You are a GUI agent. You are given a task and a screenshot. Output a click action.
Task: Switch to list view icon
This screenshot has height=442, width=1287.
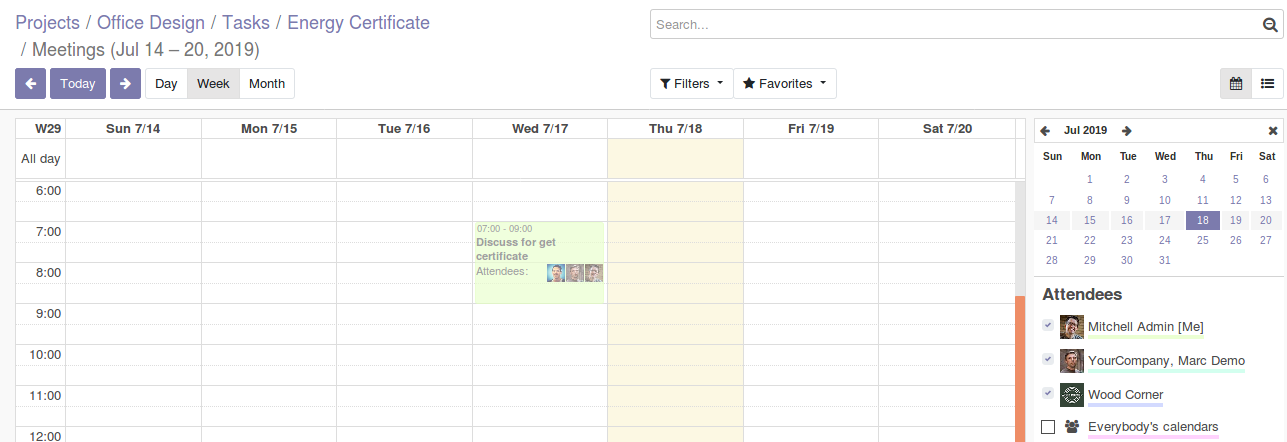(1267, 84)
